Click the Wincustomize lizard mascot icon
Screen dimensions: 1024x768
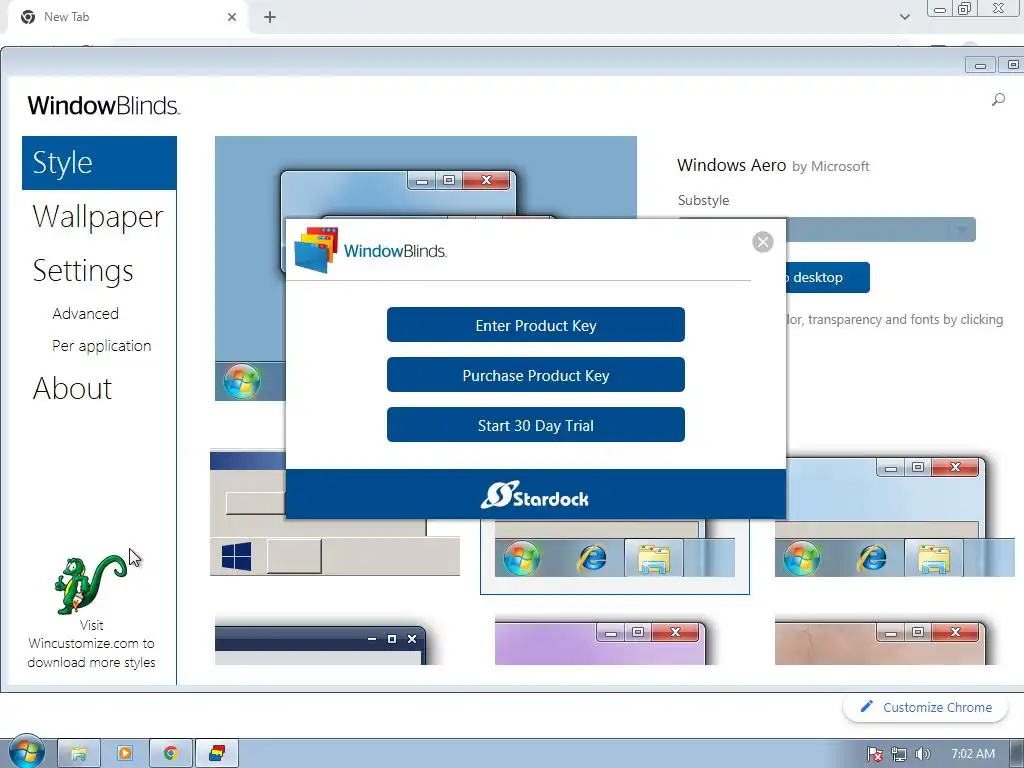coord(90,584)
